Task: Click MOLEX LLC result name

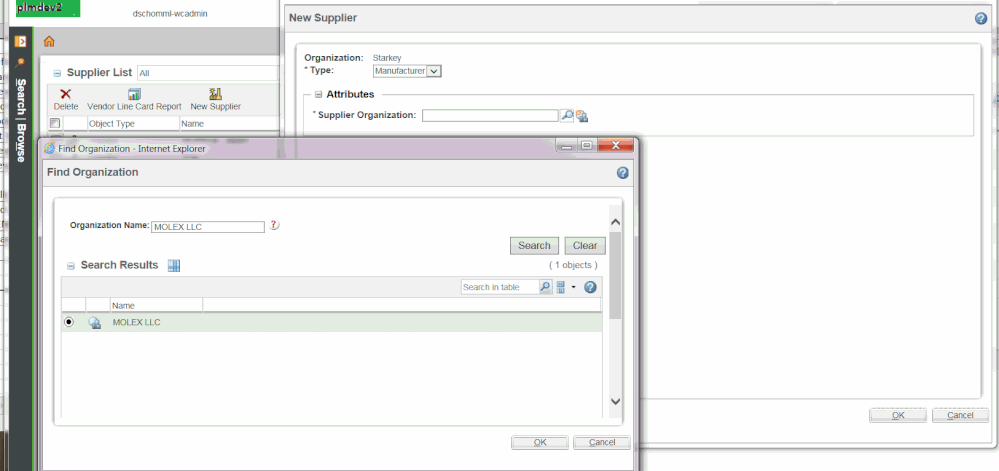Action: pos(136,322)
